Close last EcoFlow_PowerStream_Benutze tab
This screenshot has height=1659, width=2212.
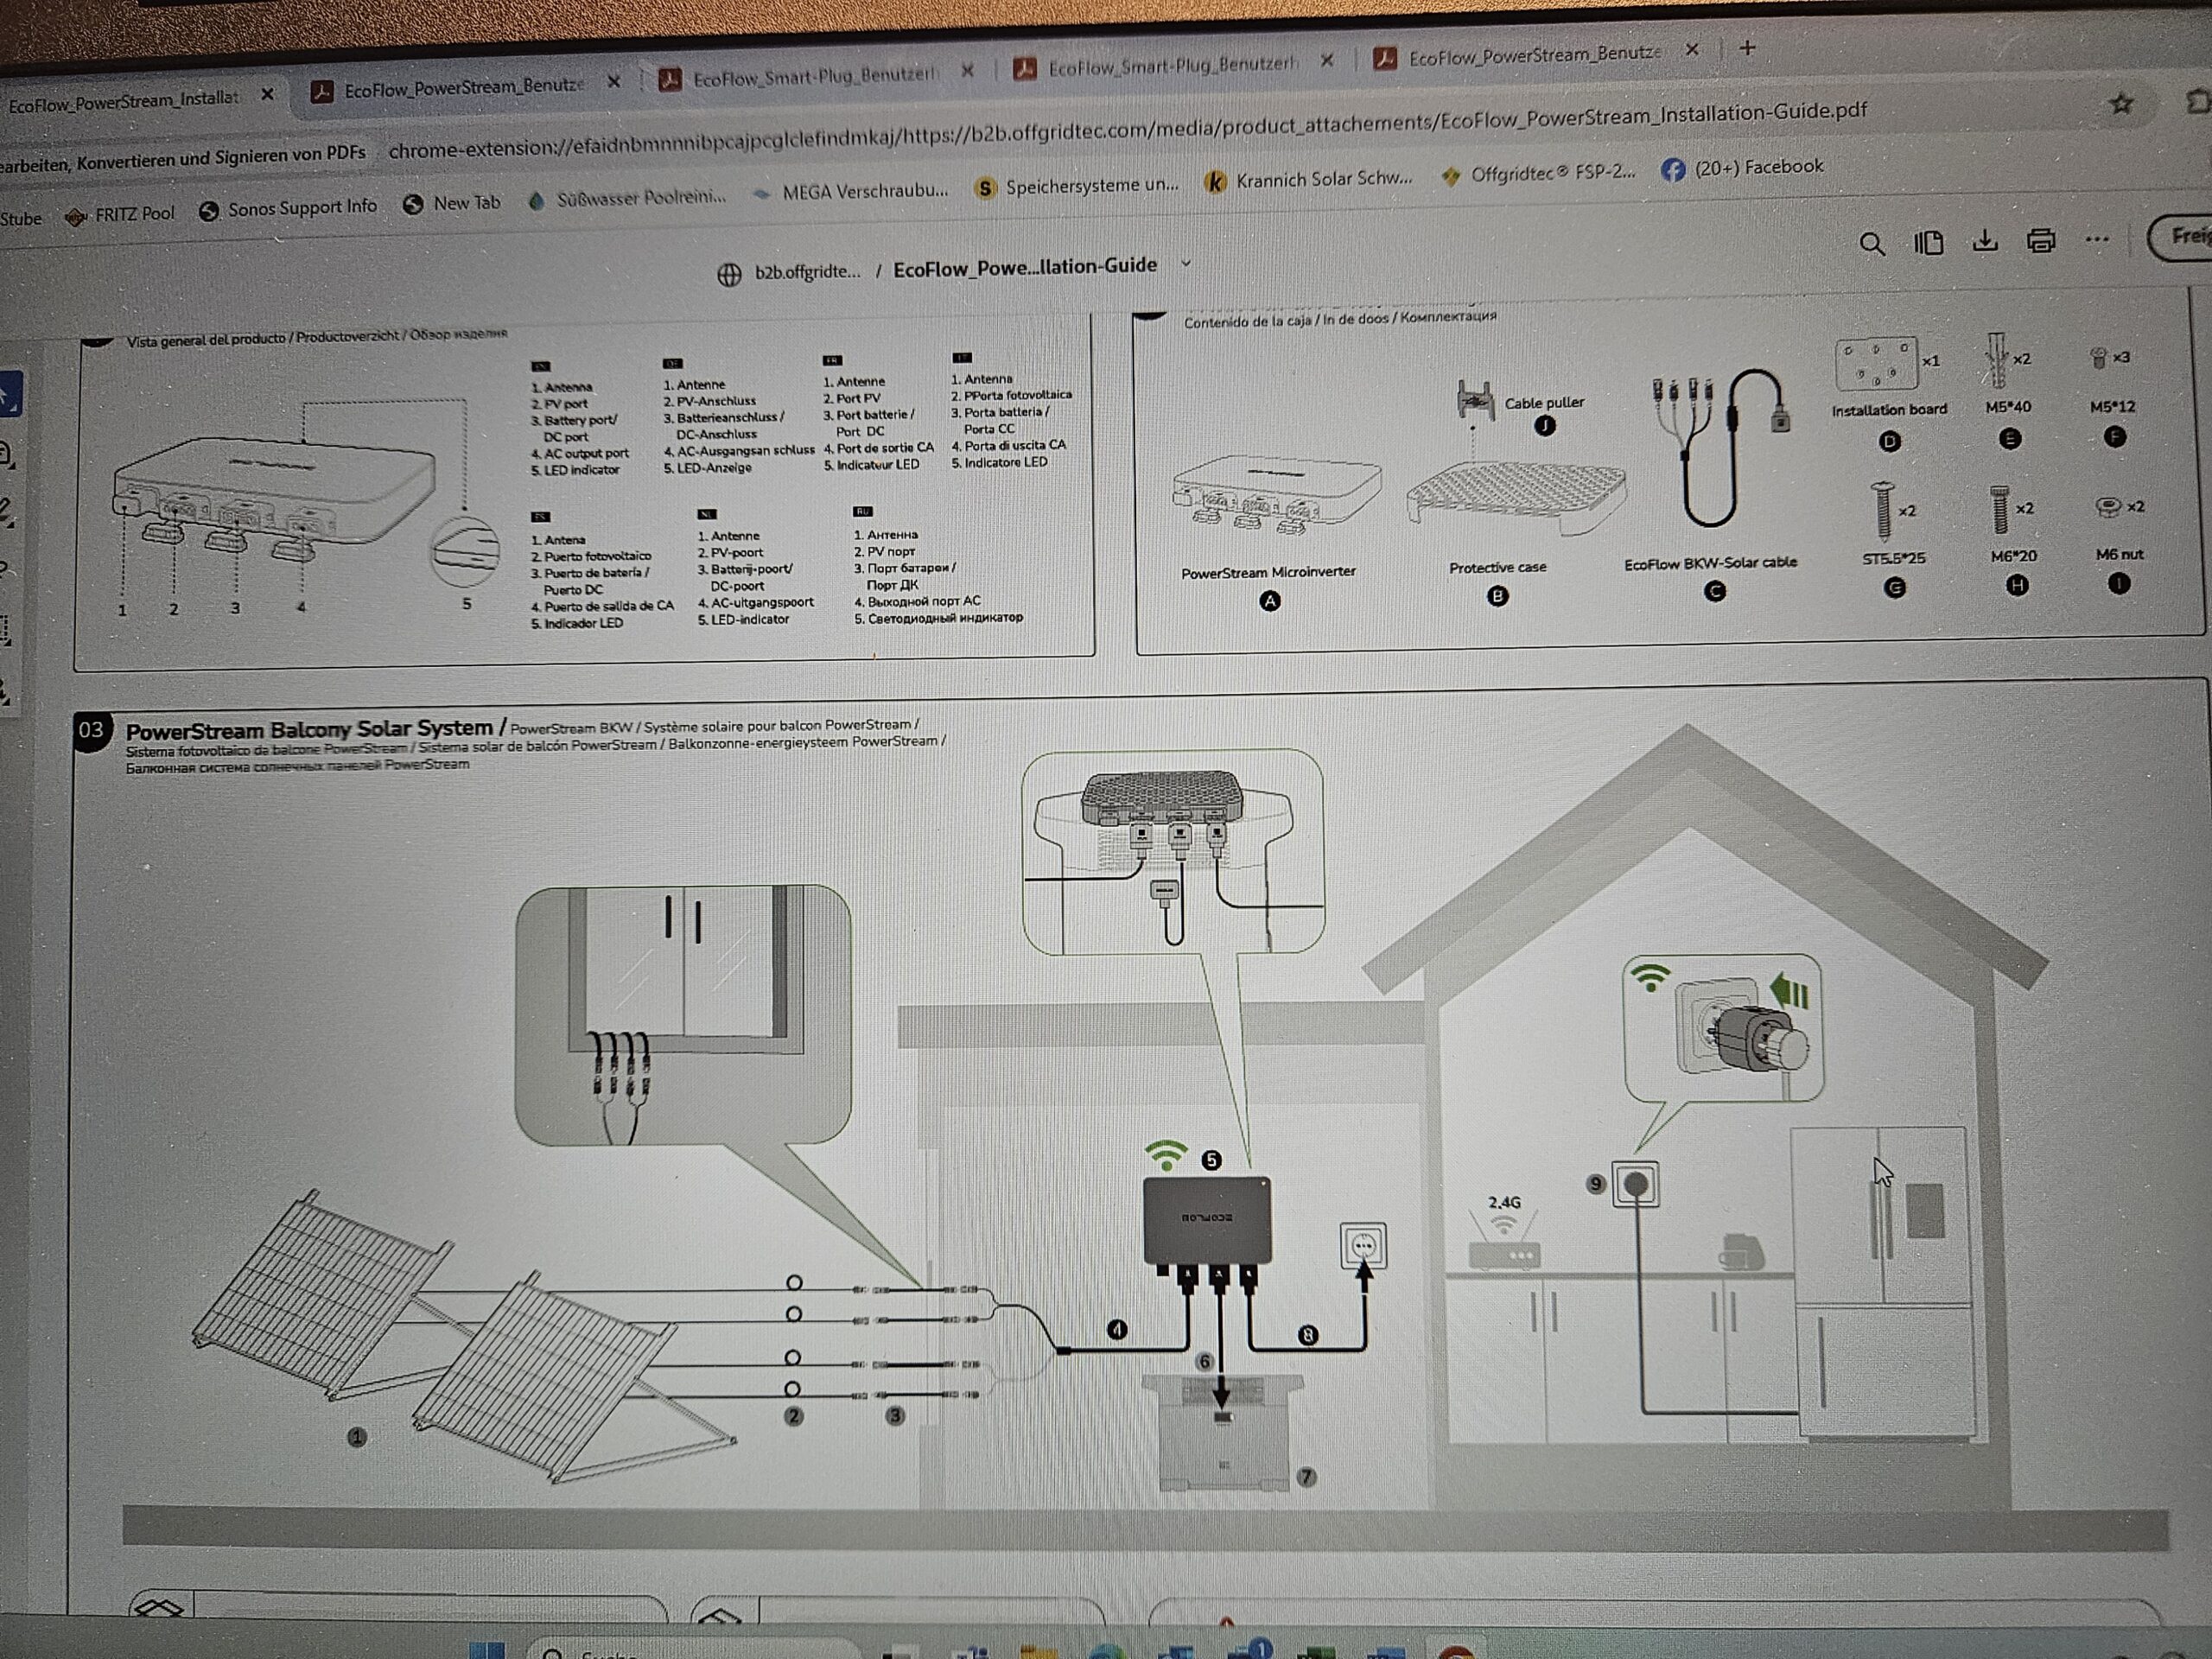tap(1691, 50)
